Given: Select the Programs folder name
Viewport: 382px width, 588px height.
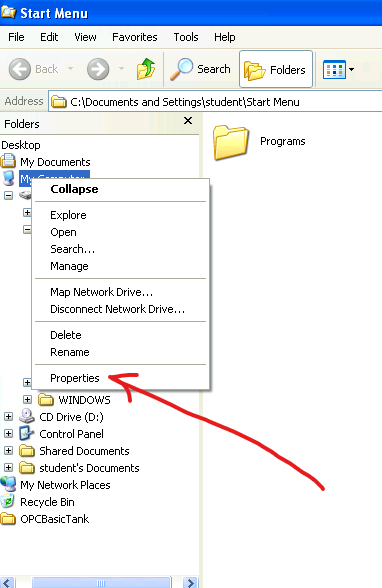Looking at the screenshot, I should click(x=283, y=141).
